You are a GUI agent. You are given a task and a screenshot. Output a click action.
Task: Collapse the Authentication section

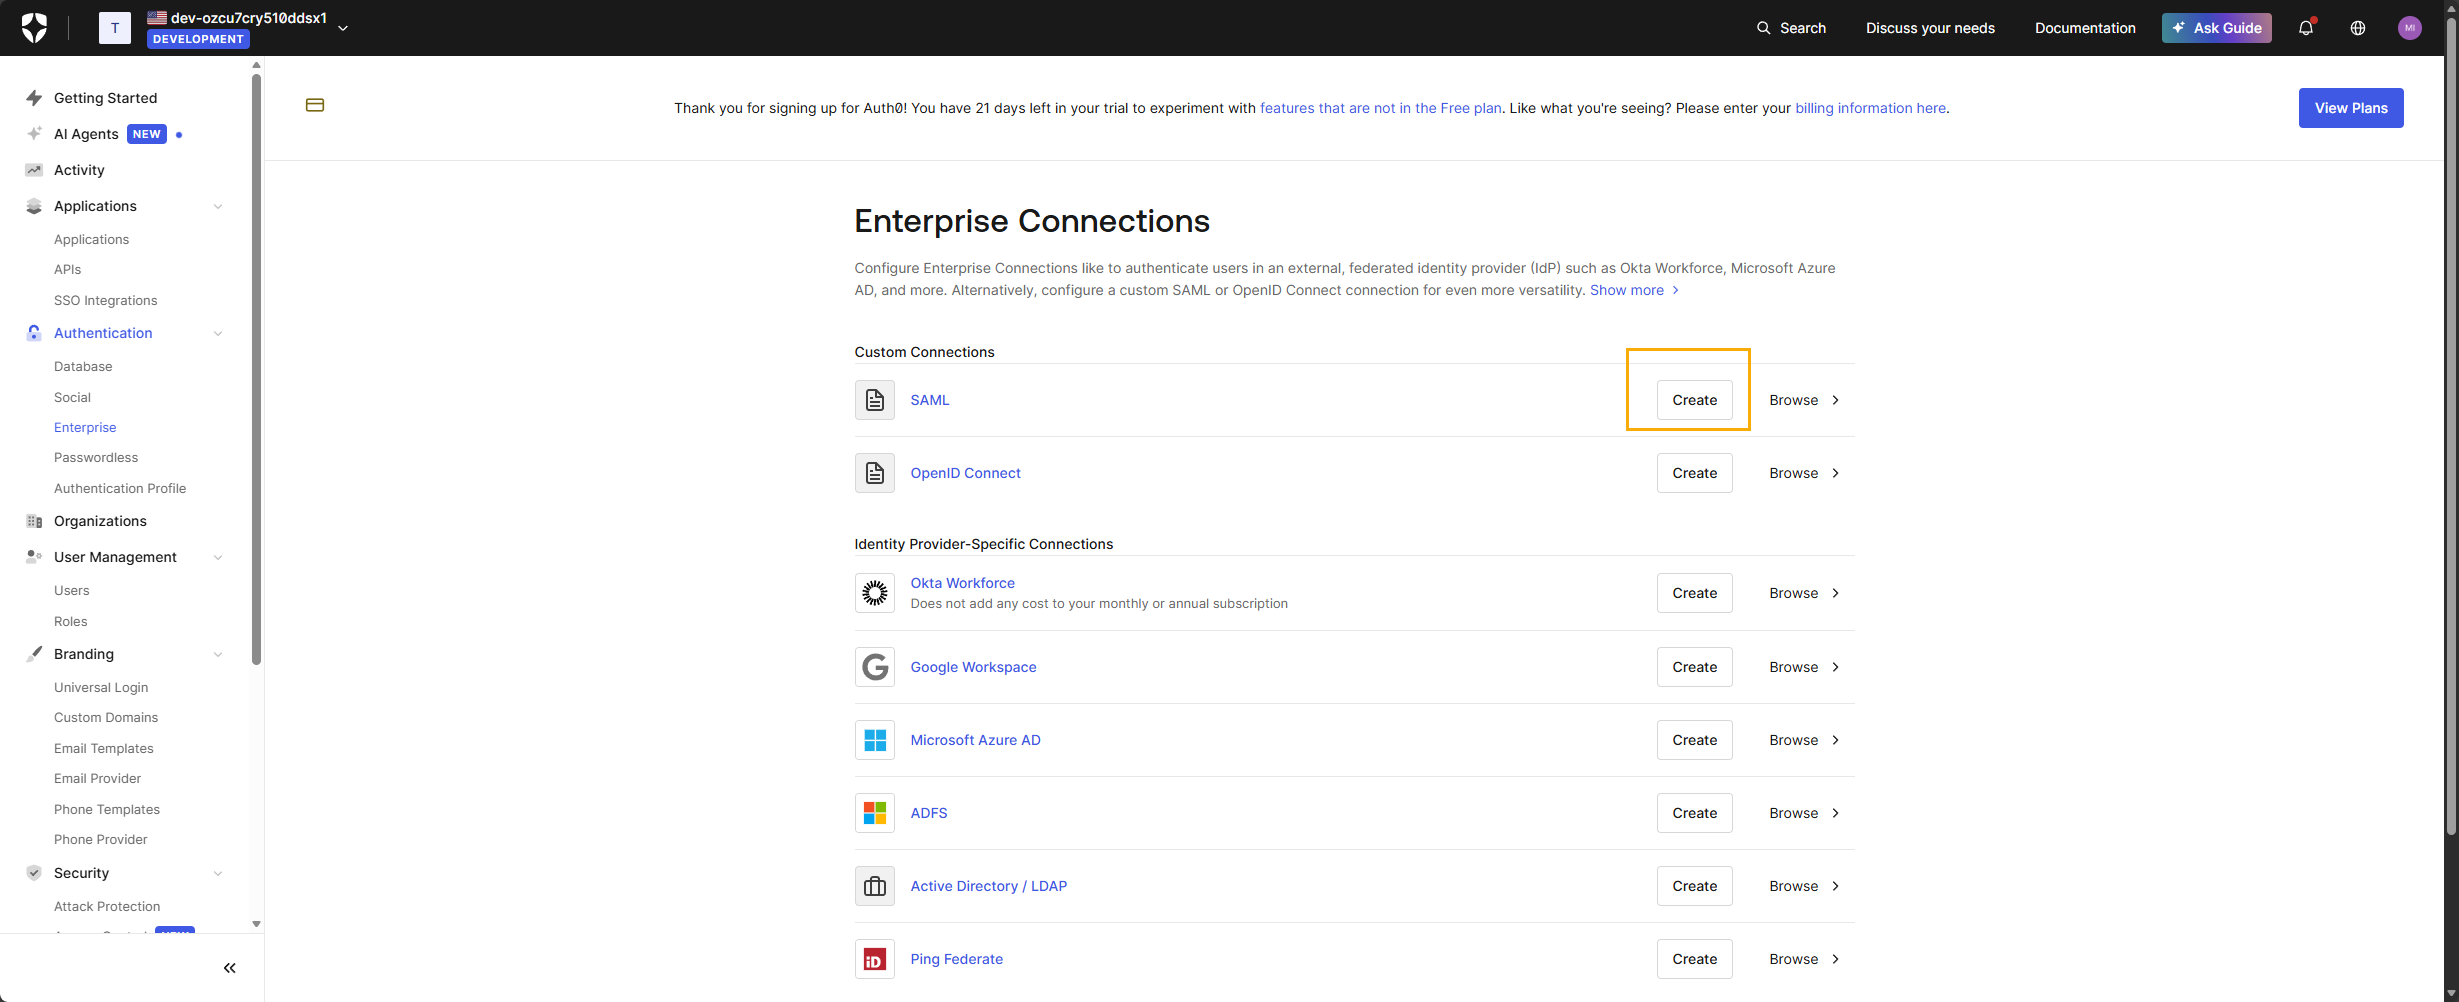(218, 333)
